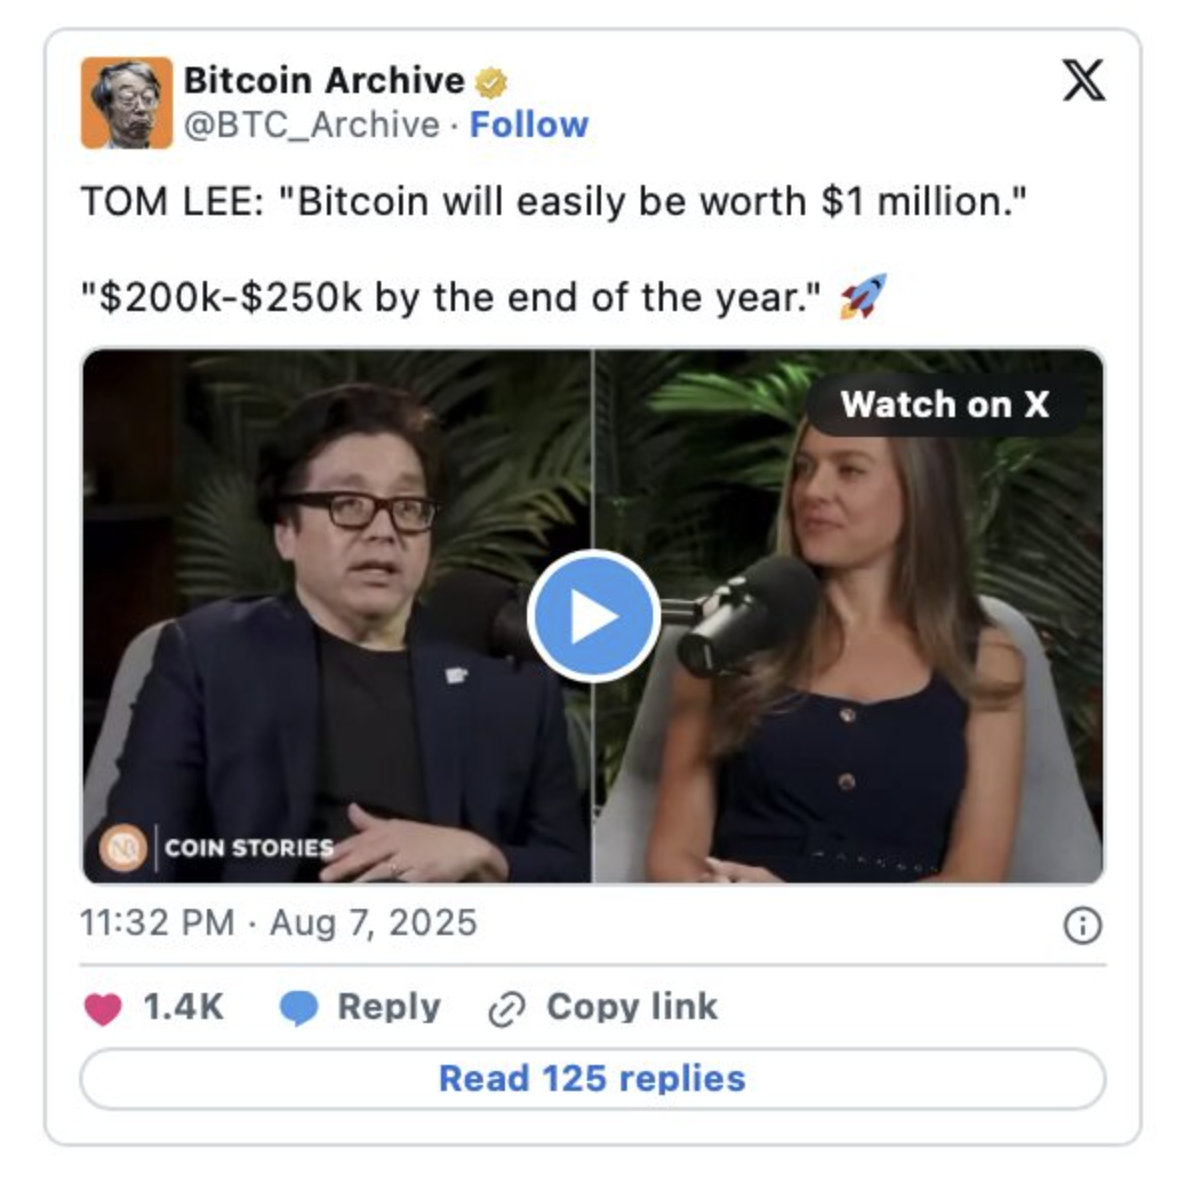Open the Bitcoin Archive display name
Viewport: 1188px width, 1186px height.
324,80
